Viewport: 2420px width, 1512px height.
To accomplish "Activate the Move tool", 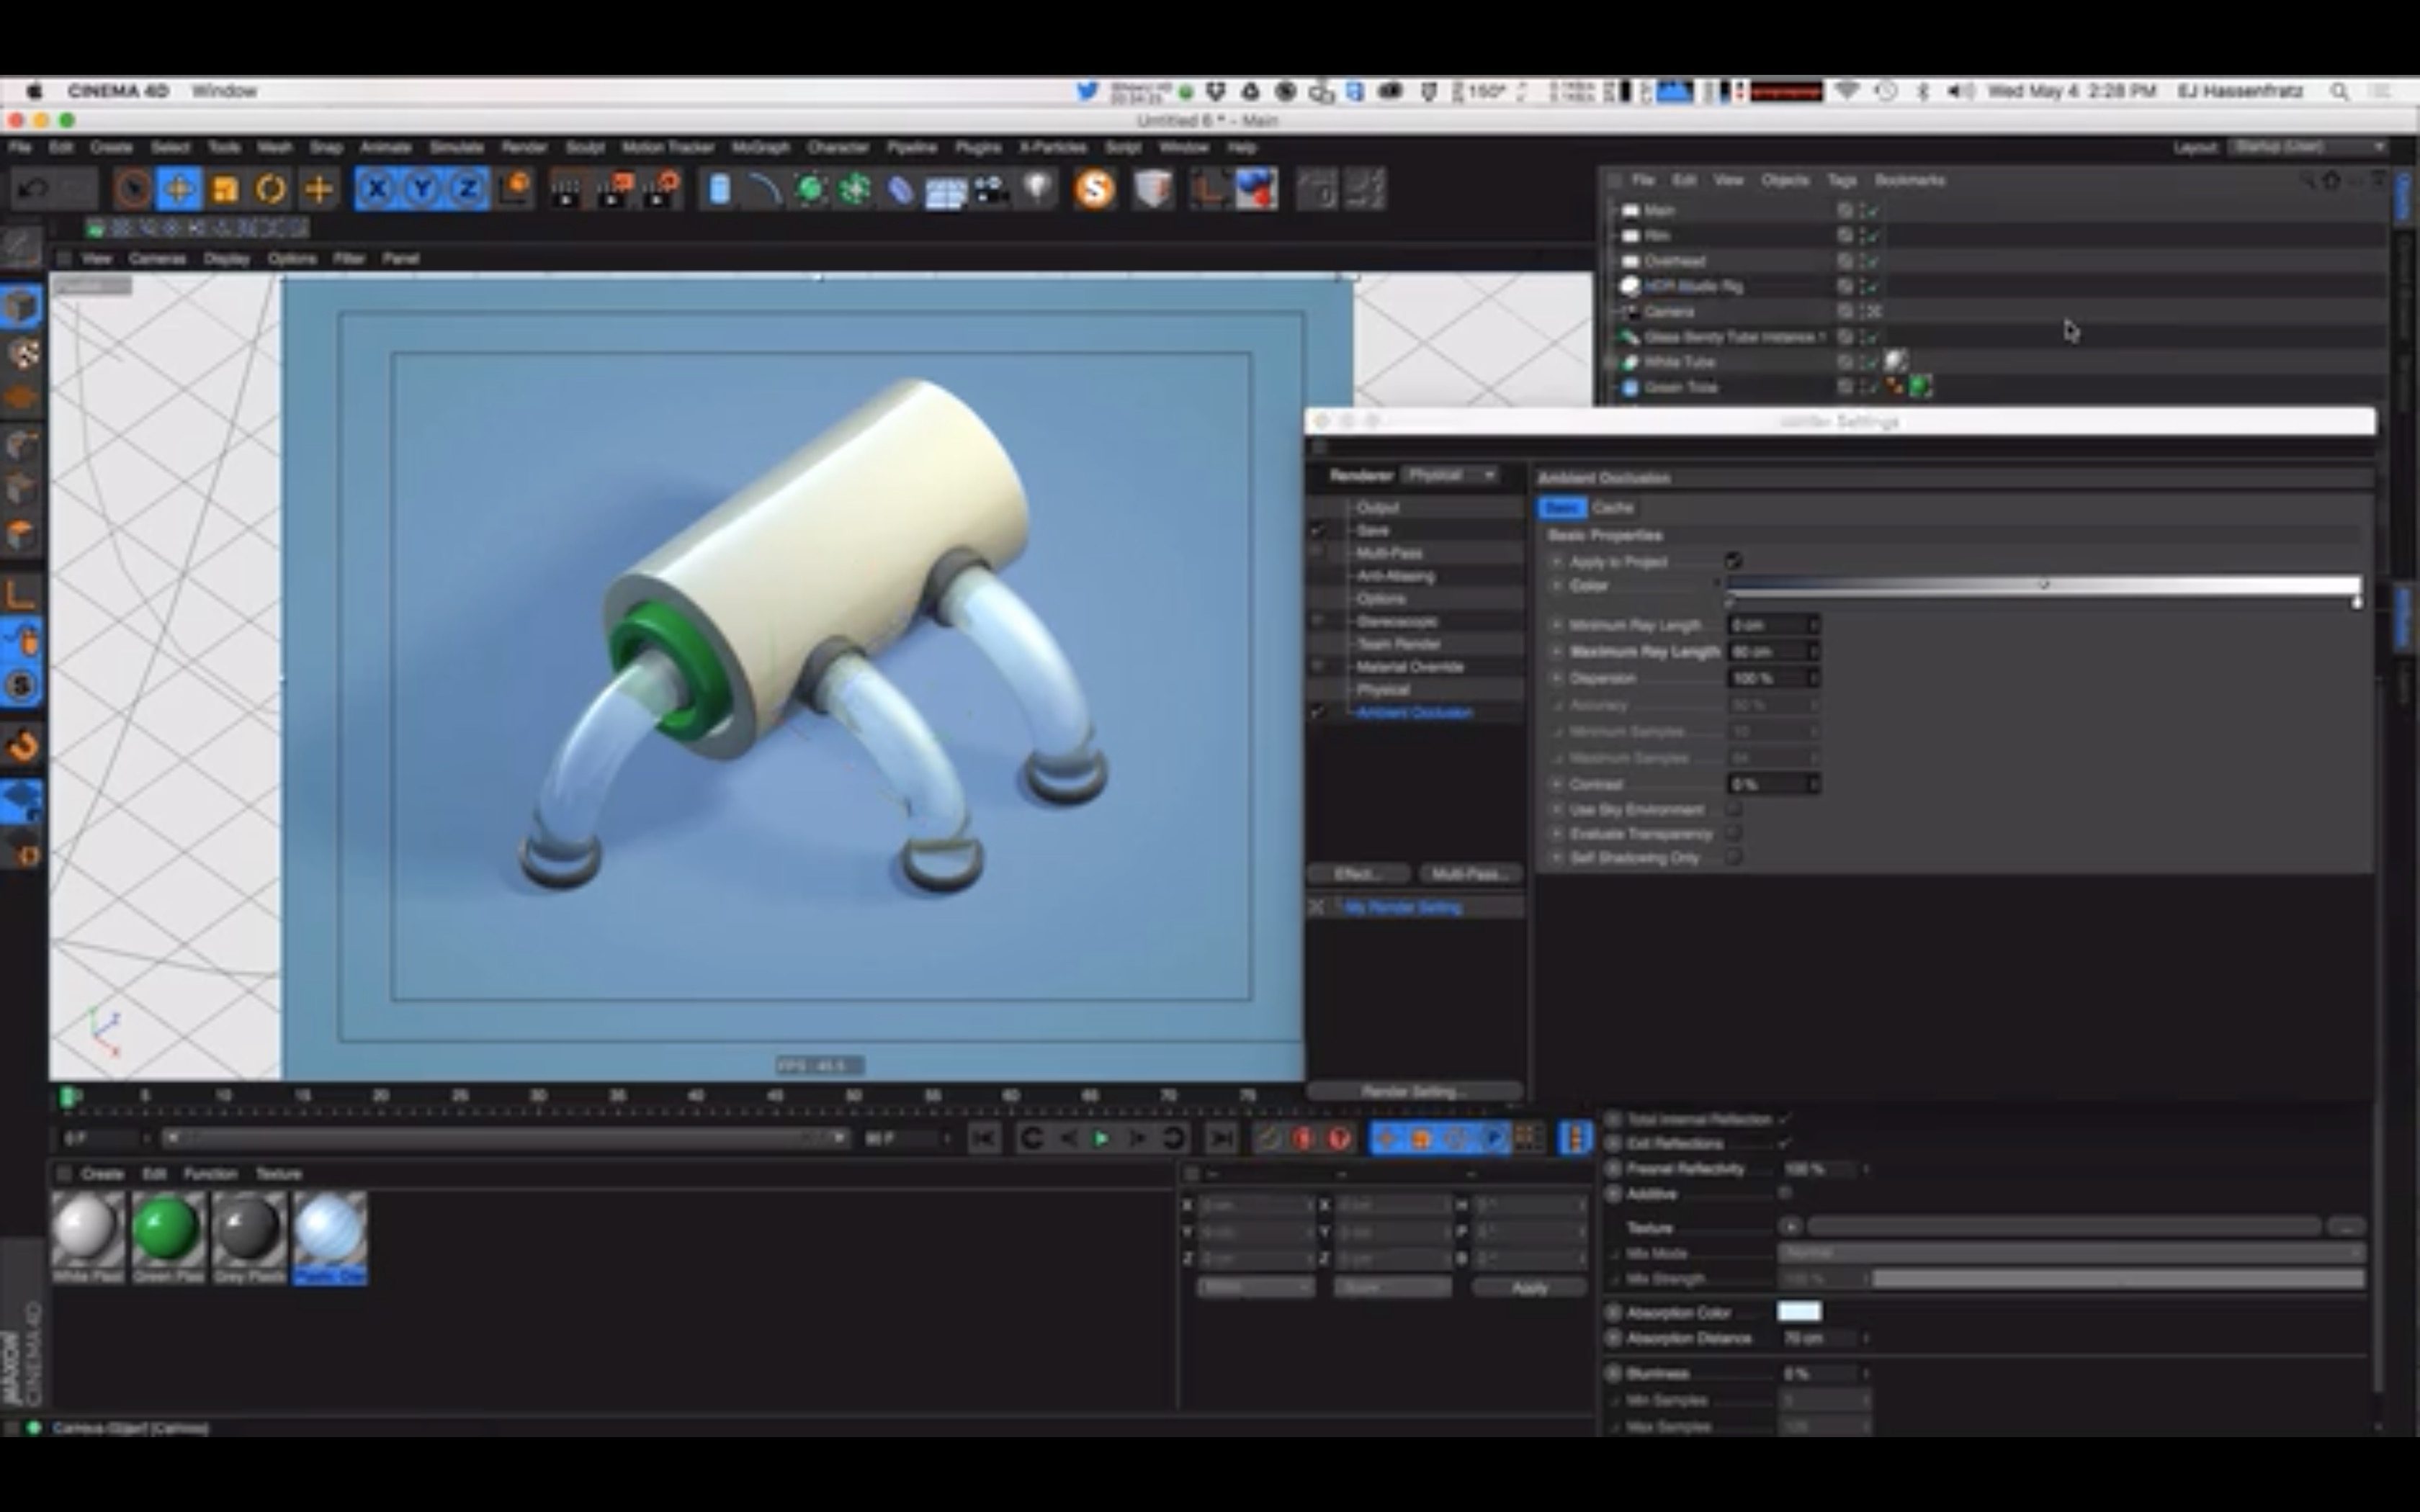I will [x=179, y=189].
